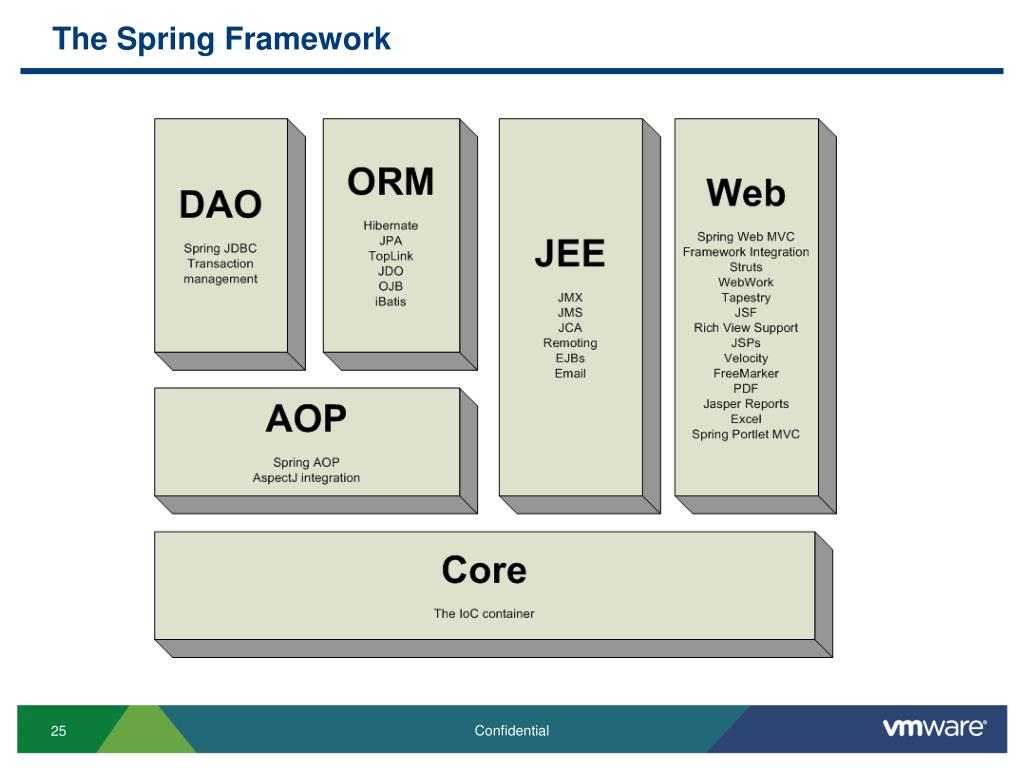Click "Transaction management" in the DAO box
Image resolution: width=1024 pixels, height=768 pixels.
[220, 271]
